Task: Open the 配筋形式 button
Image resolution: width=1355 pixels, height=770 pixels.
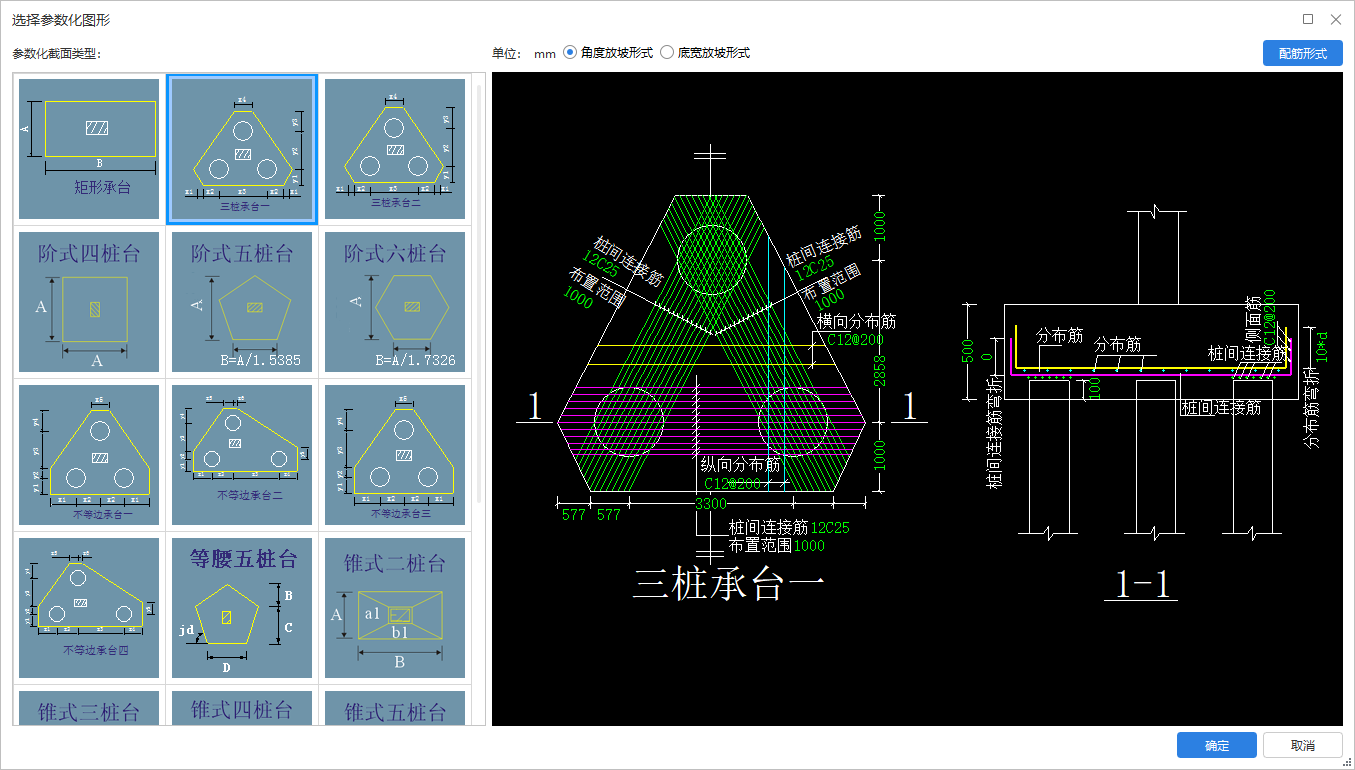Action: [1302, 53]
